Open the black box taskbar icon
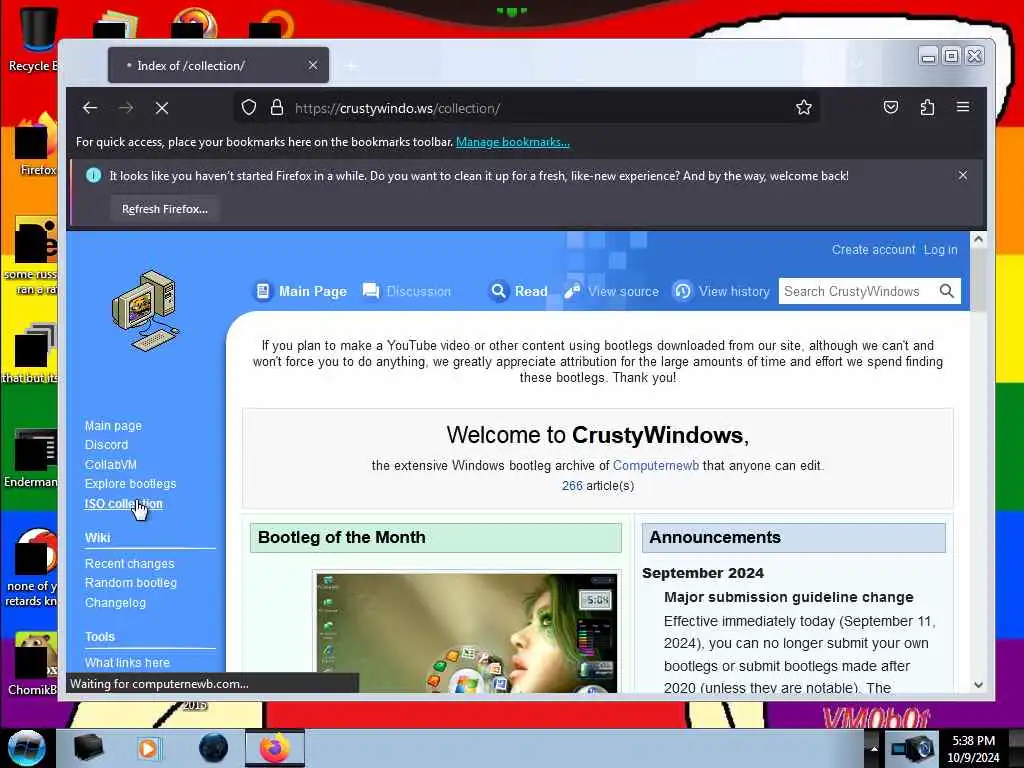 (x=88, y=748)
